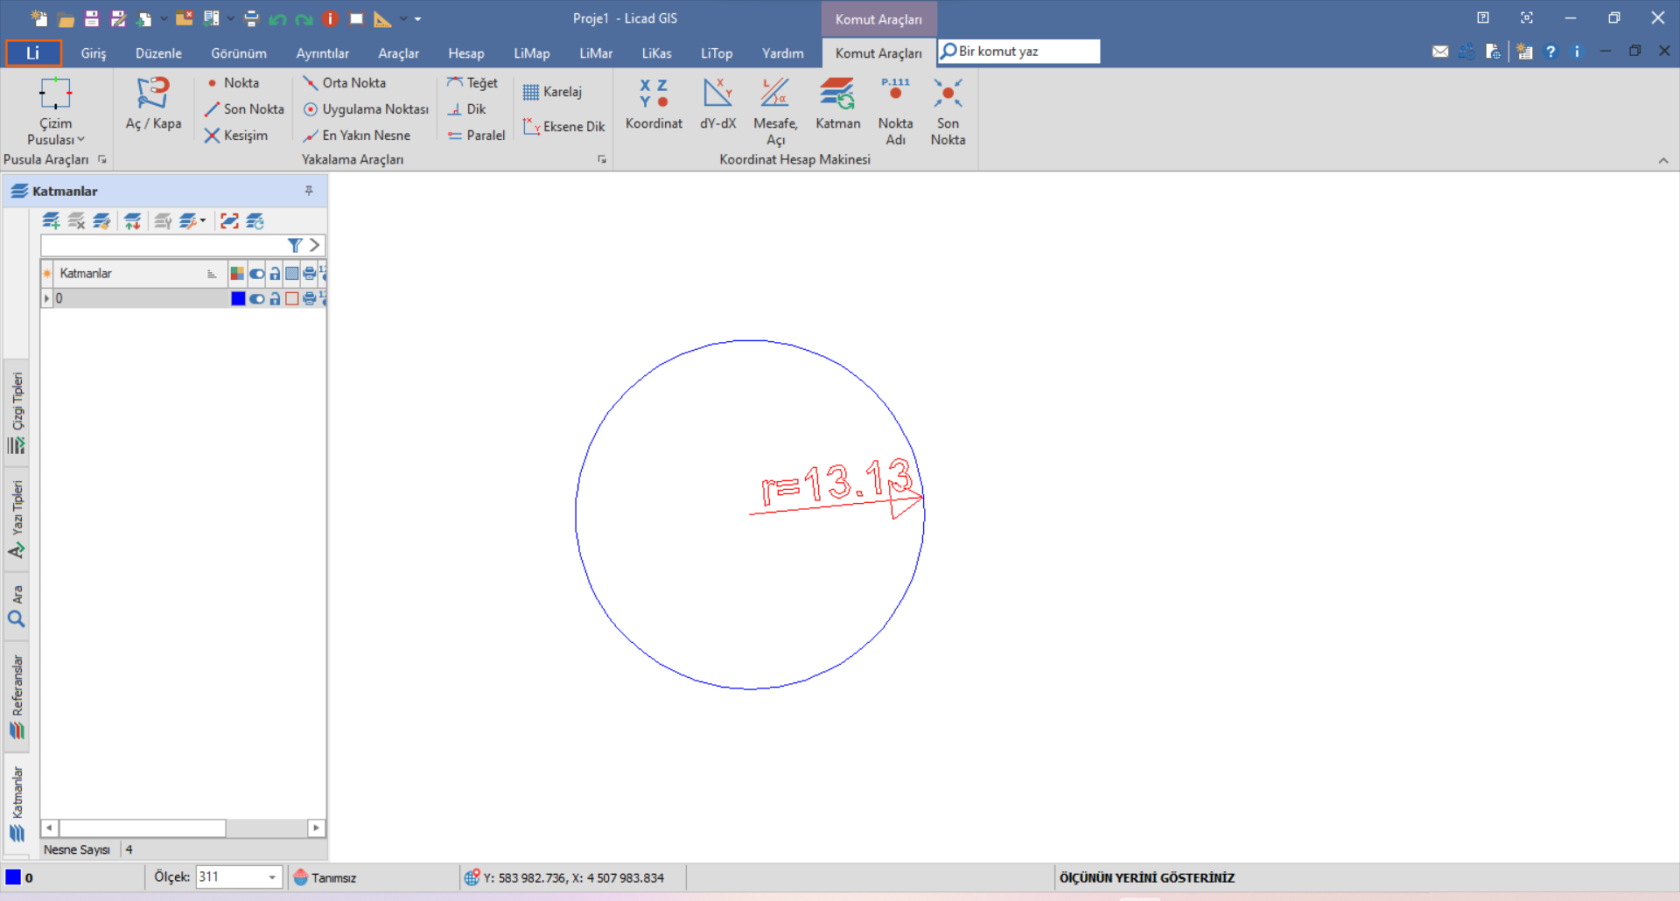The width and height of the screenshot is (1680, 901).
Task: Click the print icon in the quick access toolbar
Action: [251, 18]
